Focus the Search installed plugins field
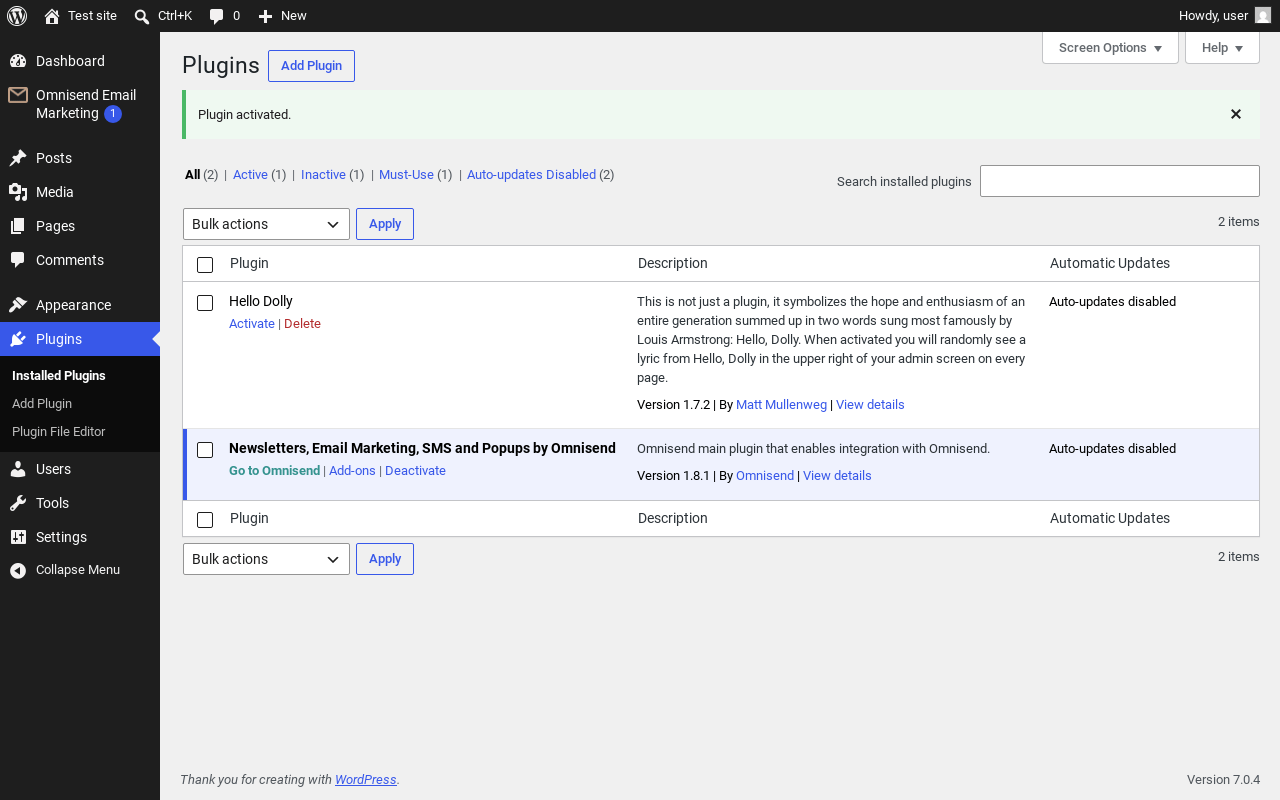1280x800 pixels. coord(1120,181)
